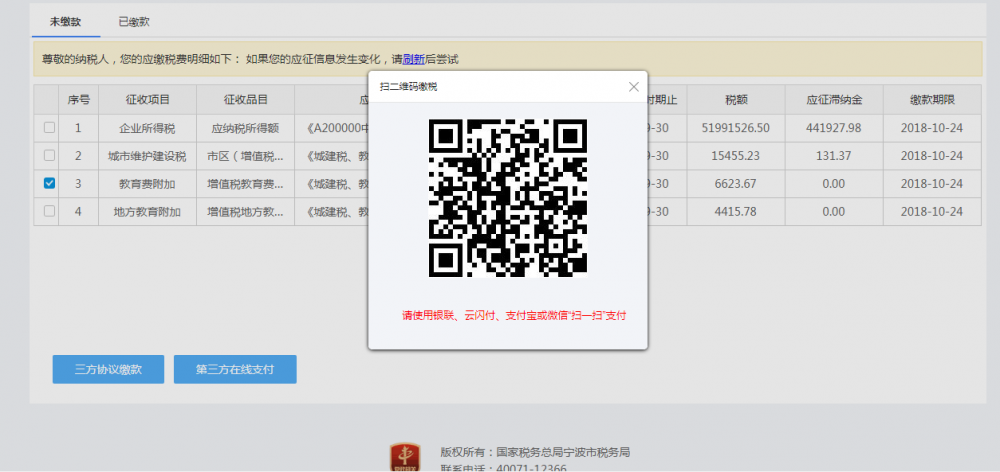1000x472 pixels.
Task: Click the 刷新 refresh link
Action: click(414, 59)
